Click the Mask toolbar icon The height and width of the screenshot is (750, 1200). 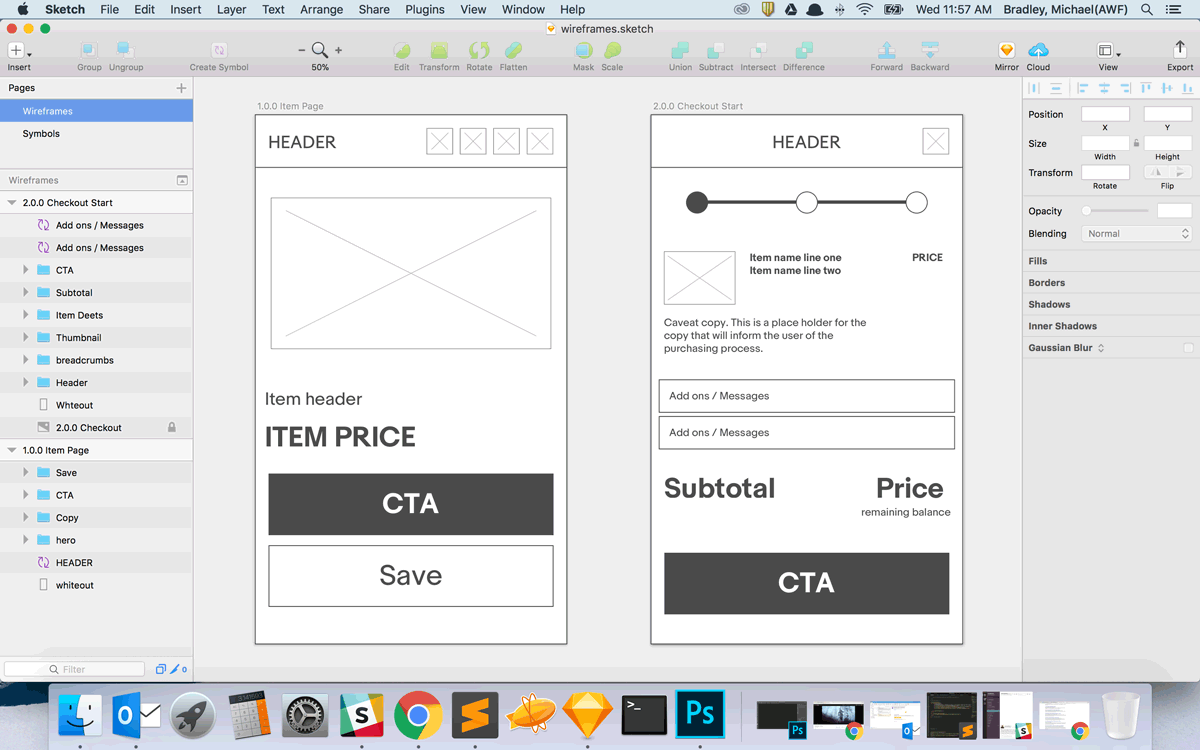583,51
